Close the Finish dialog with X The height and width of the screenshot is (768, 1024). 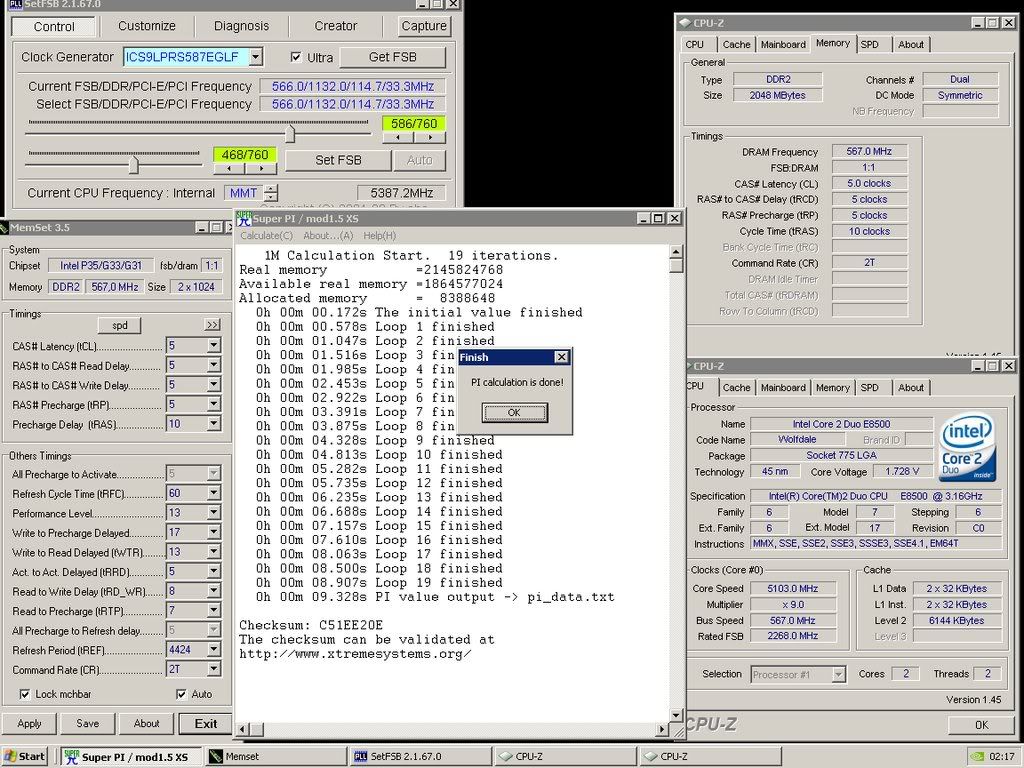561,357
